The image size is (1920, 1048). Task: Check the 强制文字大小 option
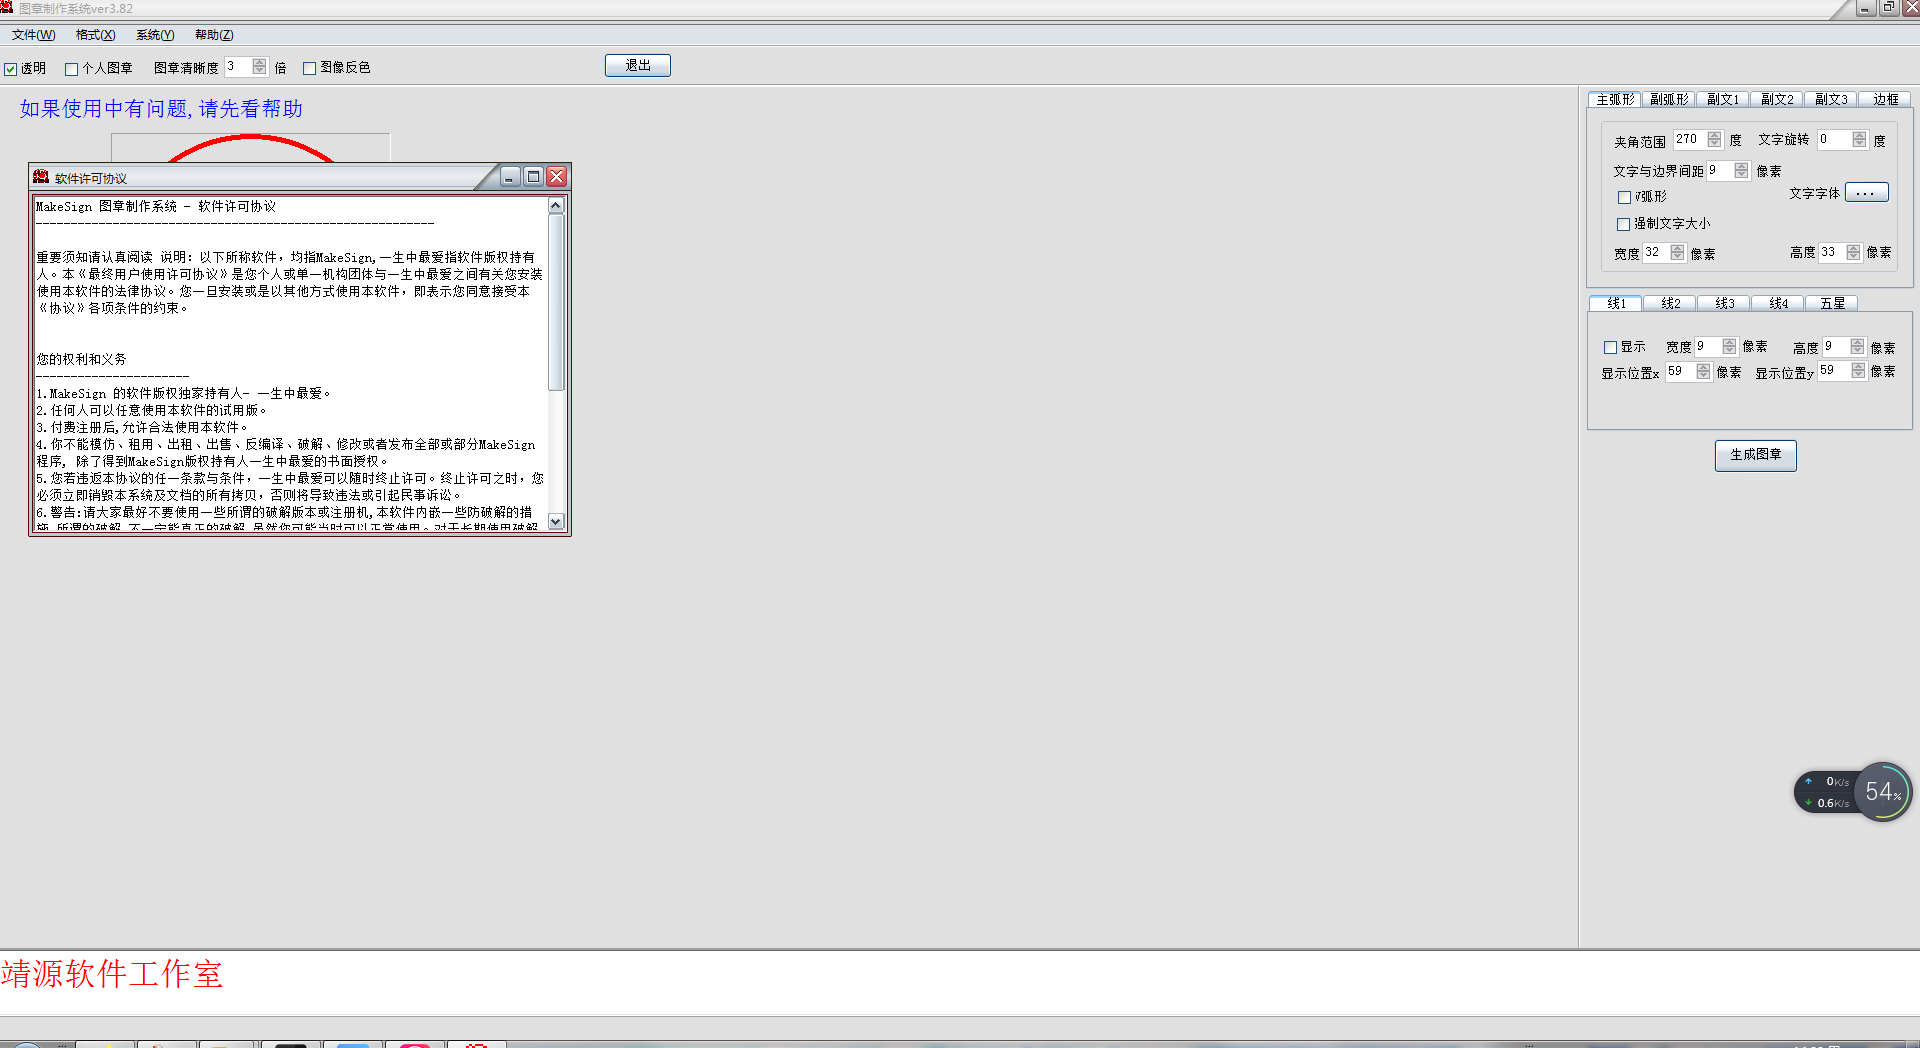point(1624,224)
